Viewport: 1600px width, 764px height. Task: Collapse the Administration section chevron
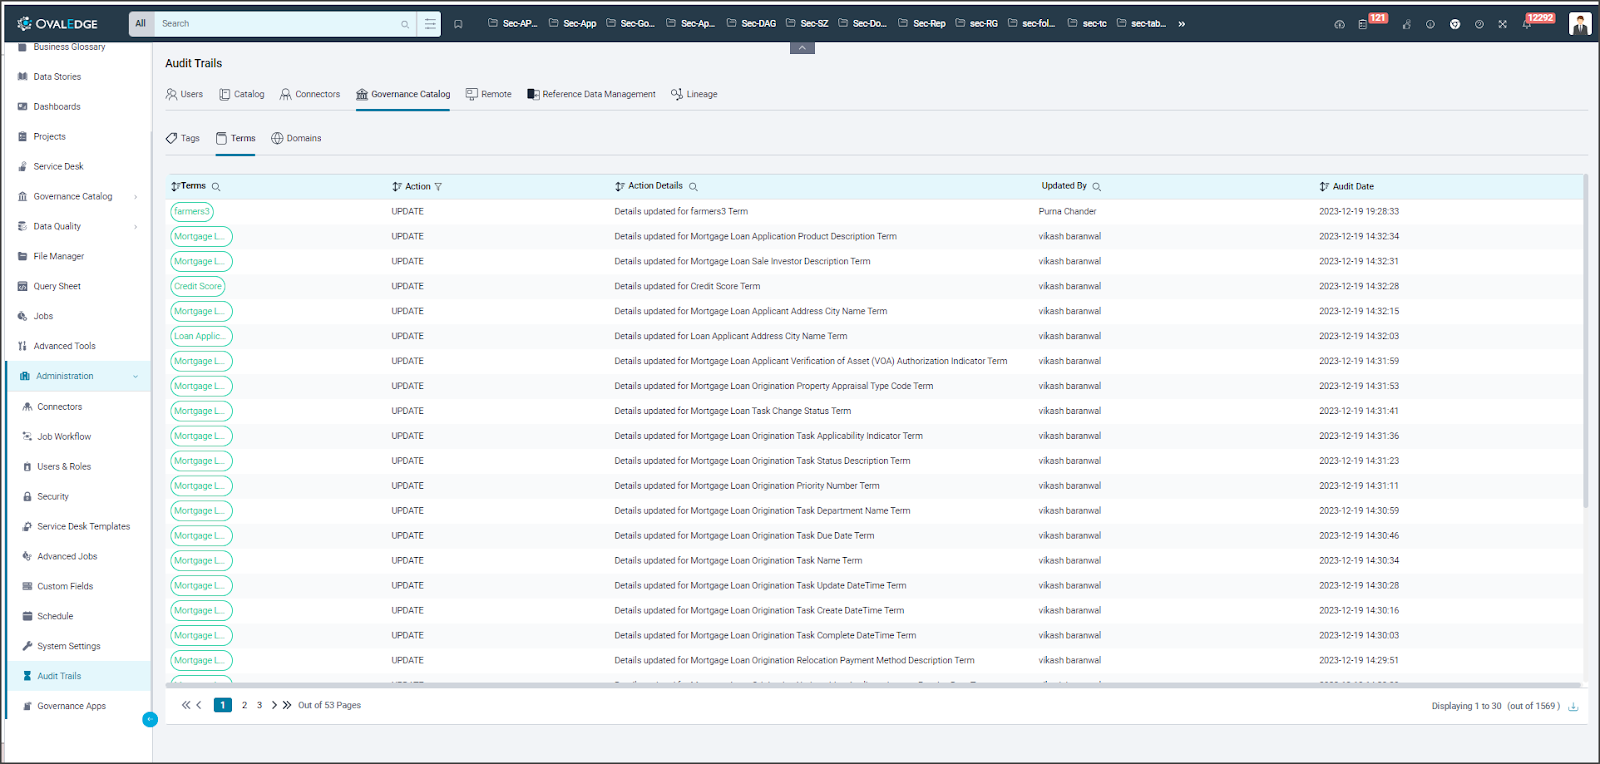[x=136, y=377]
